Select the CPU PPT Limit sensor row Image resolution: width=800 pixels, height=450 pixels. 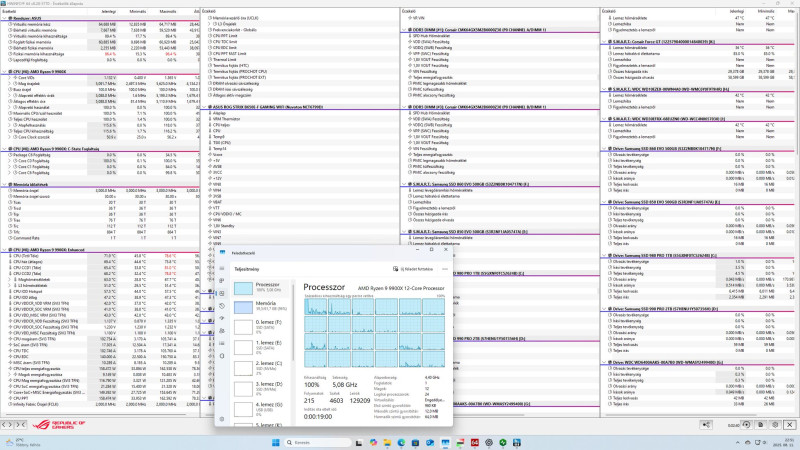click(x=225, y=36)
